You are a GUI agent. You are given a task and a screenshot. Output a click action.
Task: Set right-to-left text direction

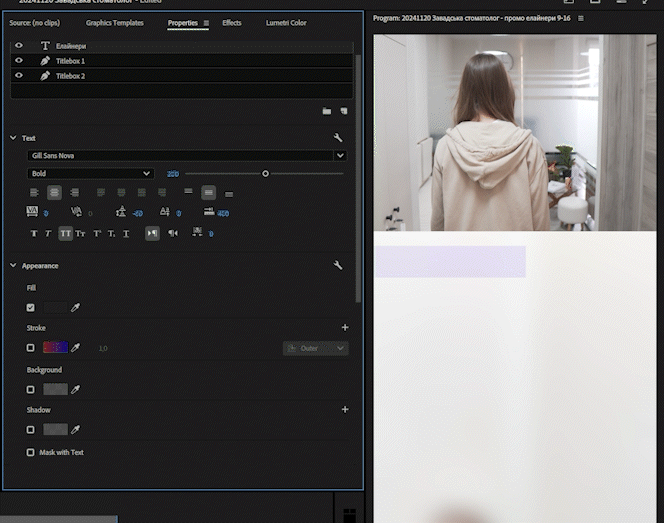pyautogui.click(x=173, y=233)
